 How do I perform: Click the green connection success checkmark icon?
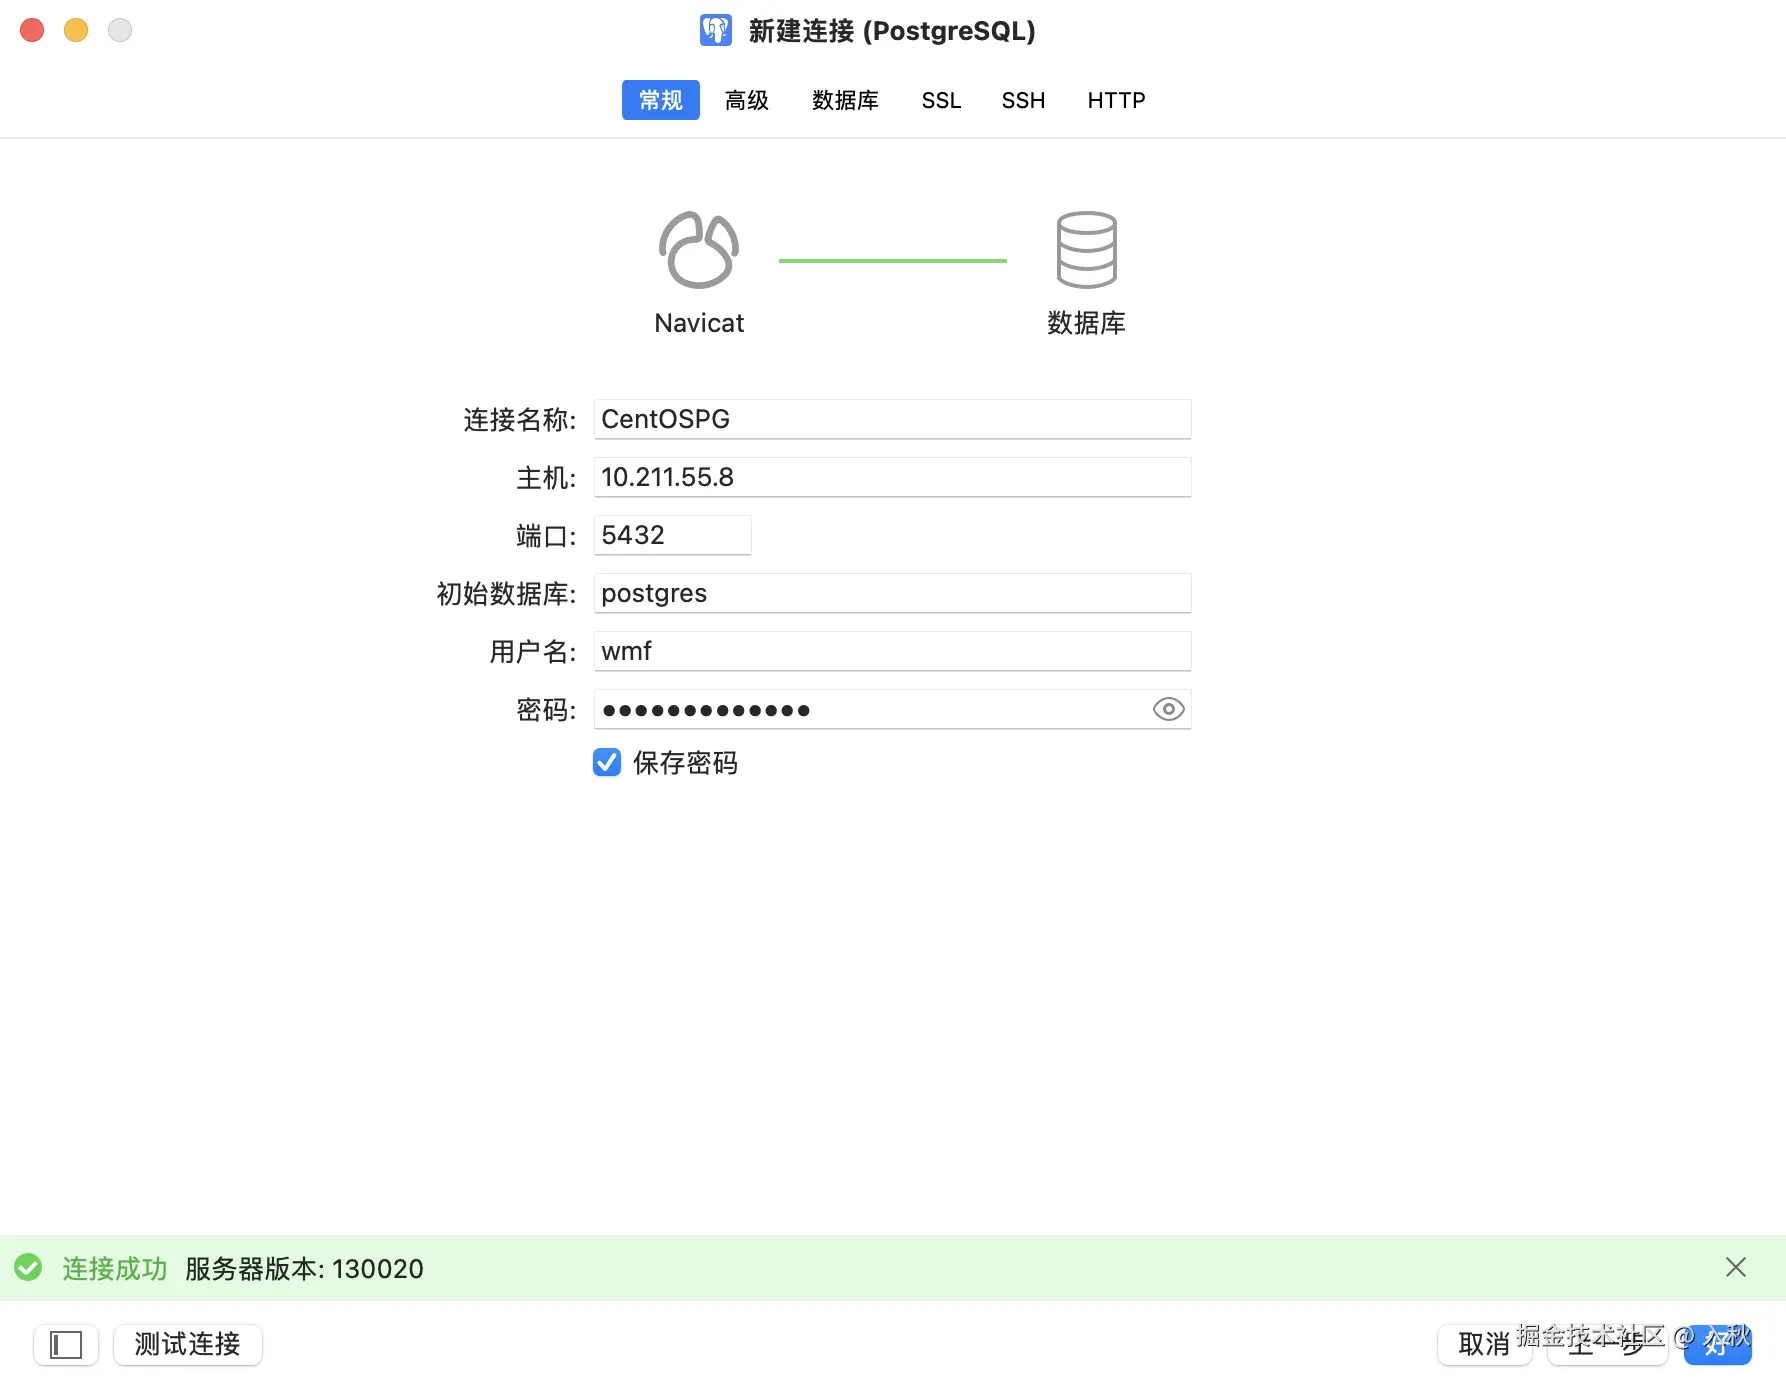(28, 1268)
